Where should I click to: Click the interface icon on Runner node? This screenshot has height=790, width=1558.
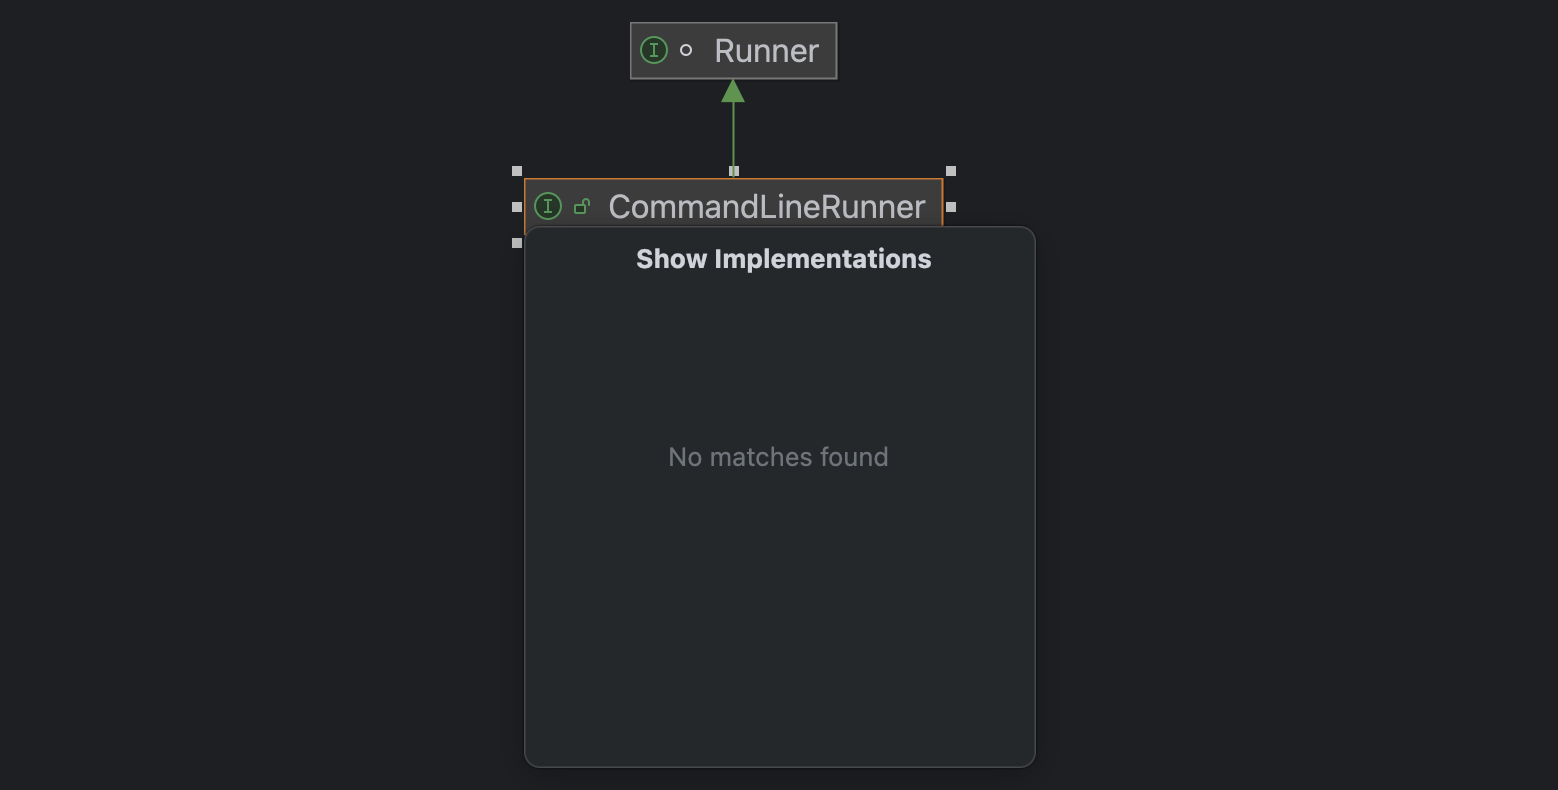(653, 50)
